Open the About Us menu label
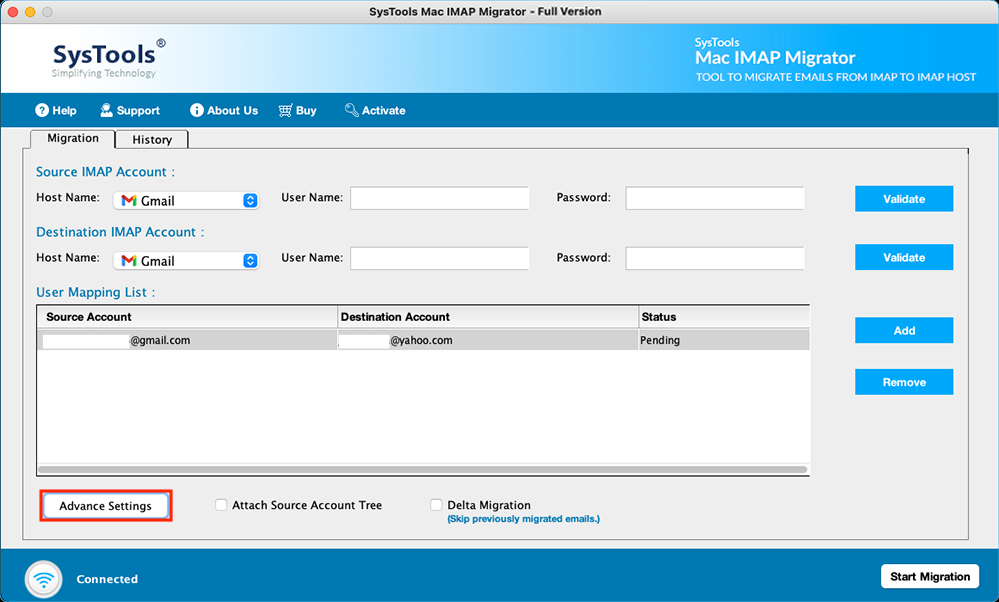 pos(233,110)
